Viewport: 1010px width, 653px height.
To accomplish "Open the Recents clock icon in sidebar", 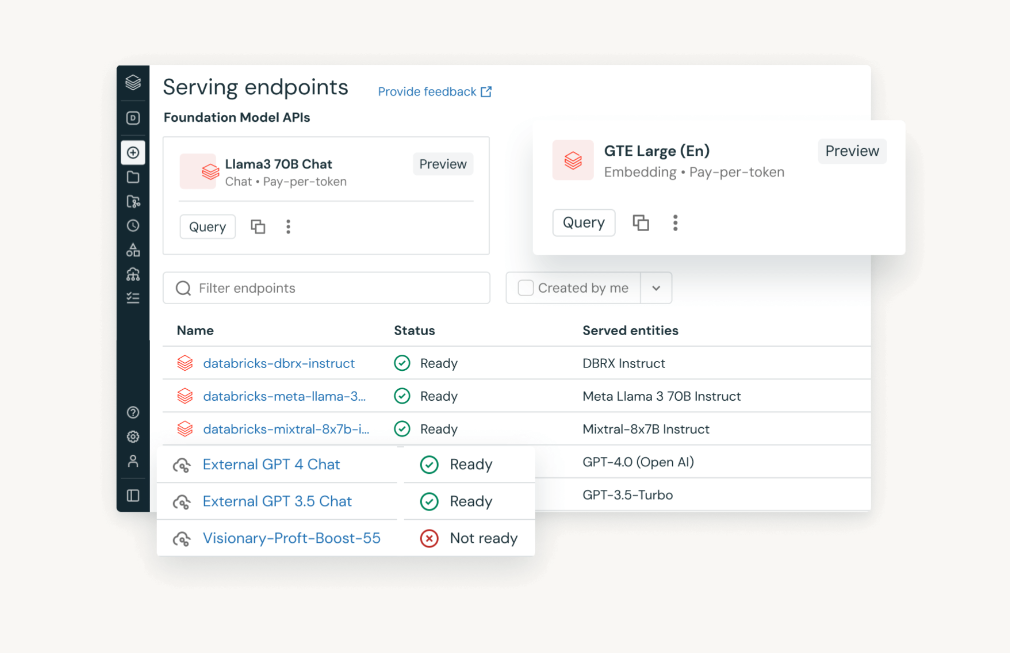I will [133, 226].
